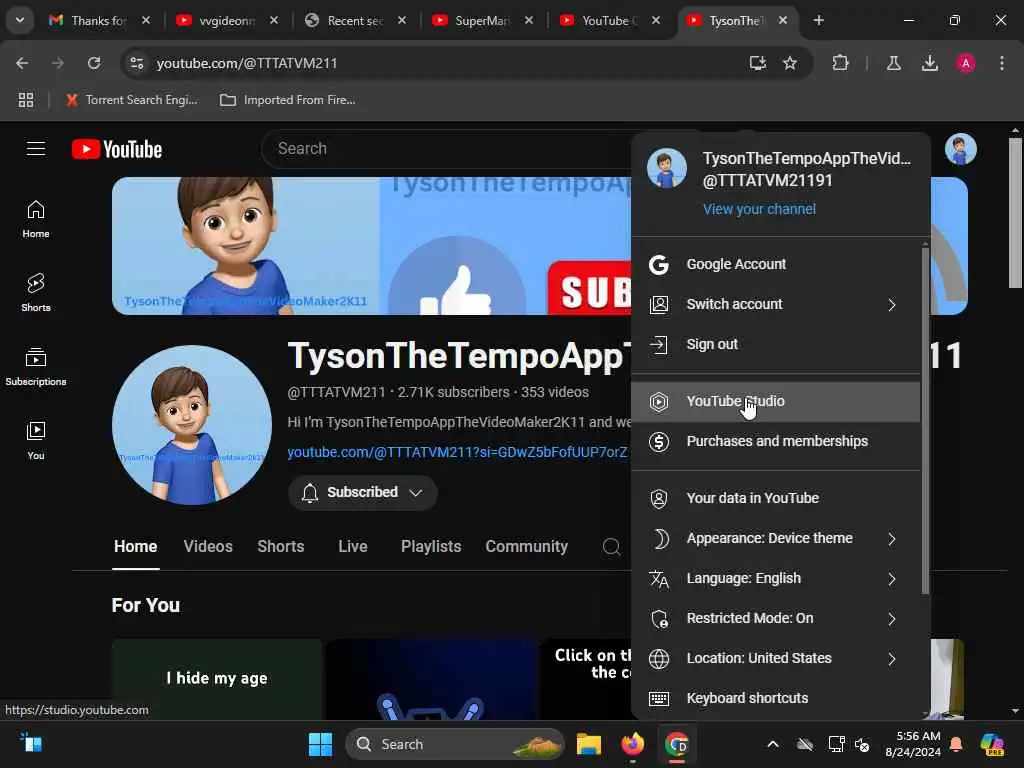Open the Downloads icon

[x=930, y=63]
